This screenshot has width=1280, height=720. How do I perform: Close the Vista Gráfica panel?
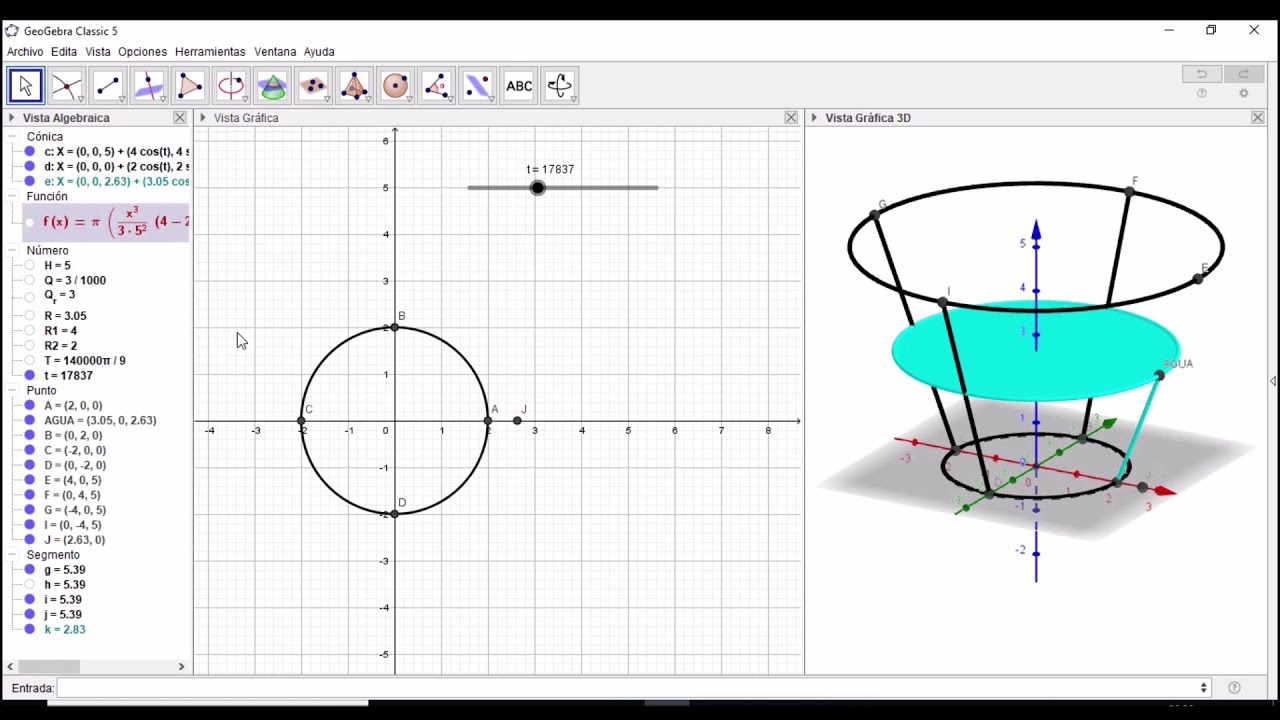pos(791,118)
